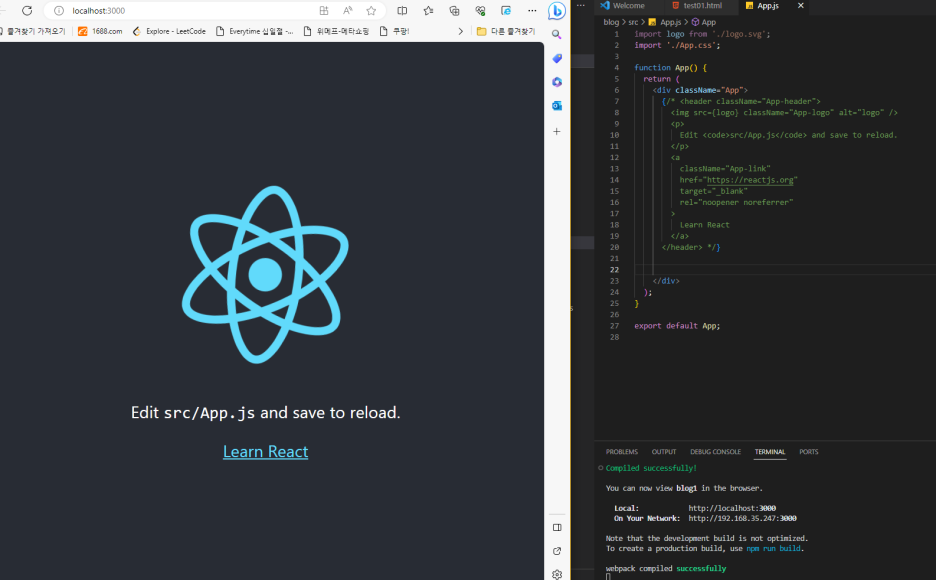This screenshot has height=580, width=936.
Task: Activate Read aloud icon in address bar
Action: click(347, 11)
